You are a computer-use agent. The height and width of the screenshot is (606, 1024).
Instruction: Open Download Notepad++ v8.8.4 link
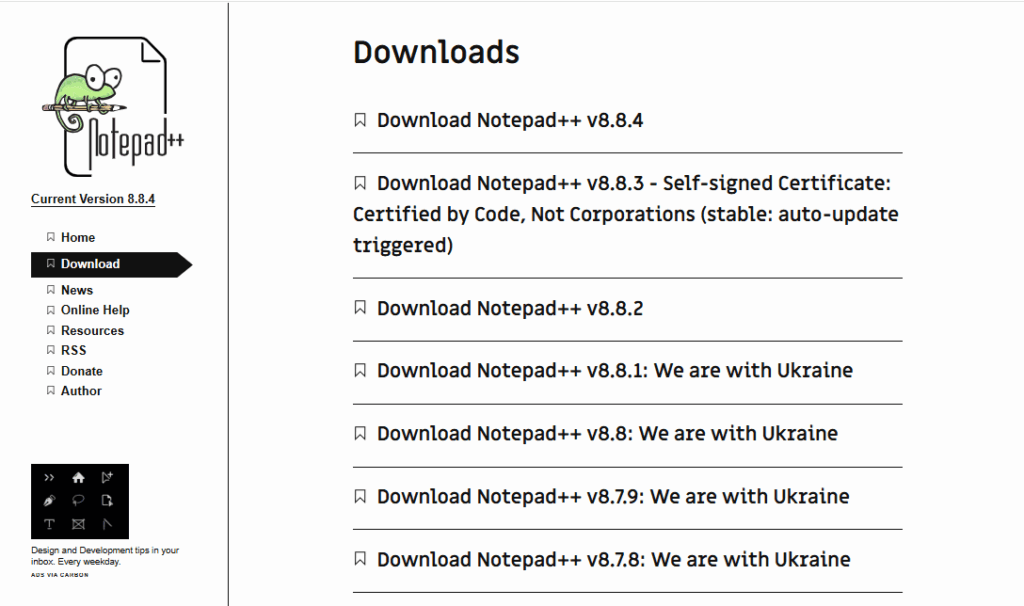pyautogui.click(x=510, y=121)
